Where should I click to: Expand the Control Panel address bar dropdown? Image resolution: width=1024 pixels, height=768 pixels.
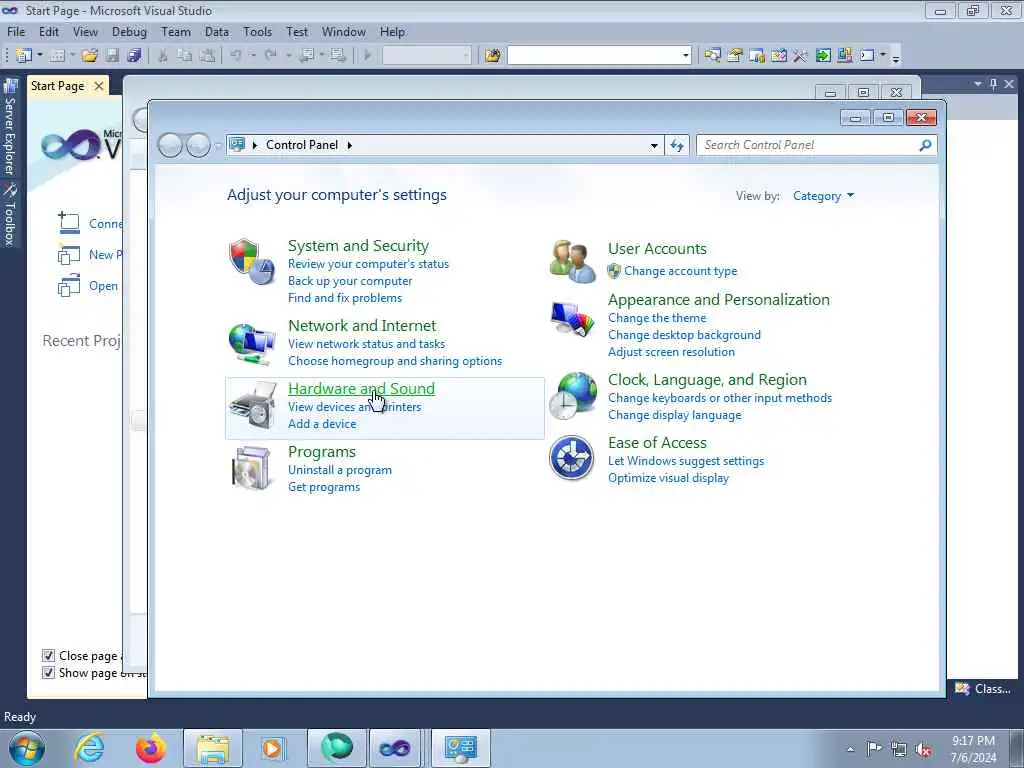pyautogui.click(x=654, y=146)
